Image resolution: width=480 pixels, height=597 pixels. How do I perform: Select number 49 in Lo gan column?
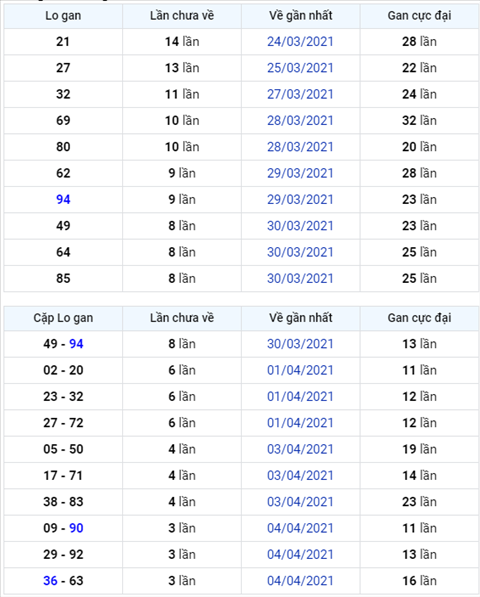click(x=63, y=225)
